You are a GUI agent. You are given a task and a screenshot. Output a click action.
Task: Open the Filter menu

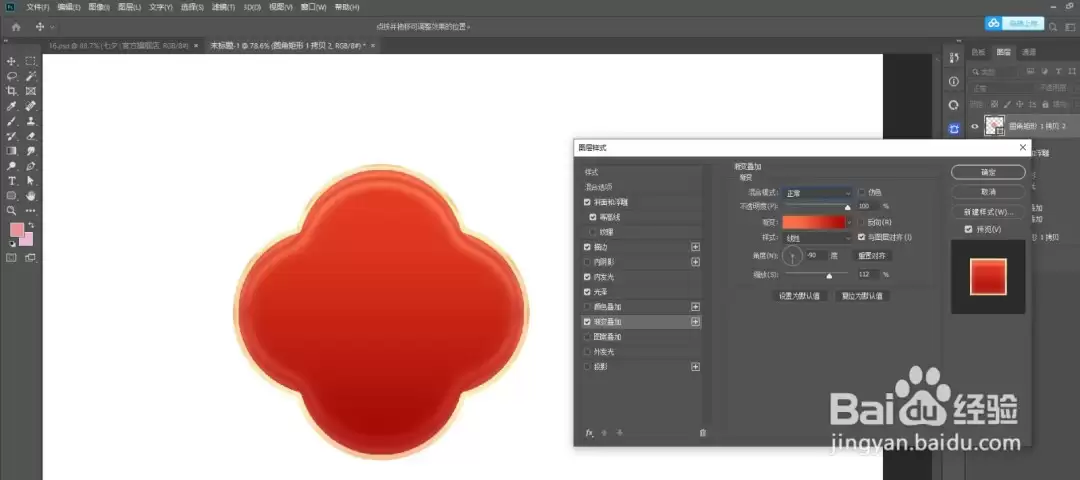tap(222, 7)
